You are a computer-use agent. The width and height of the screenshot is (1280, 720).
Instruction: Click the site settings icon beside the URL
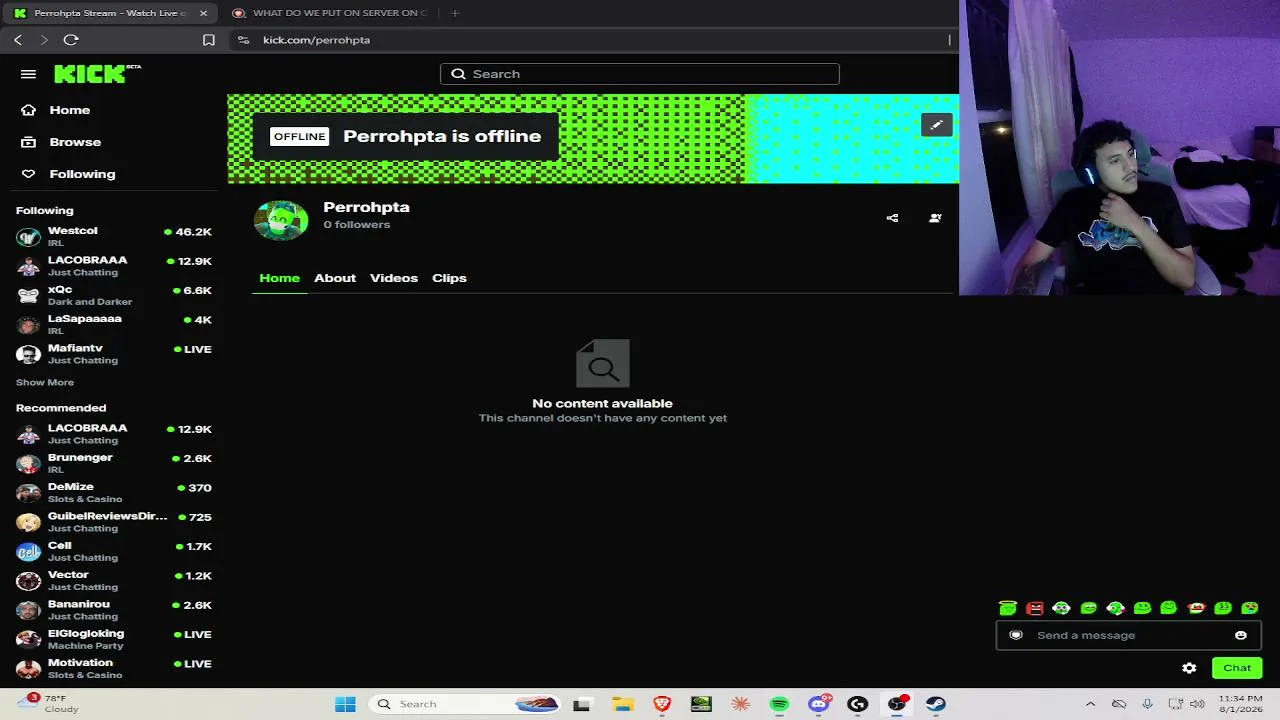pos(243,40)
